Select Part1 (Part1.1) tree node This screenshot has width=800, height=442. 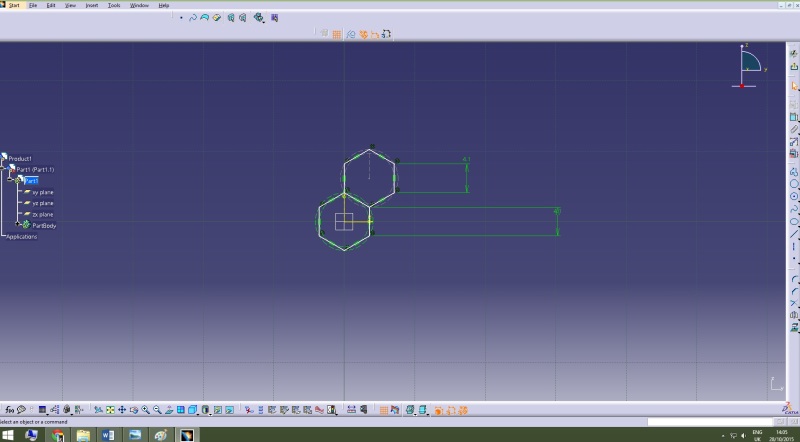pos(35,169)
